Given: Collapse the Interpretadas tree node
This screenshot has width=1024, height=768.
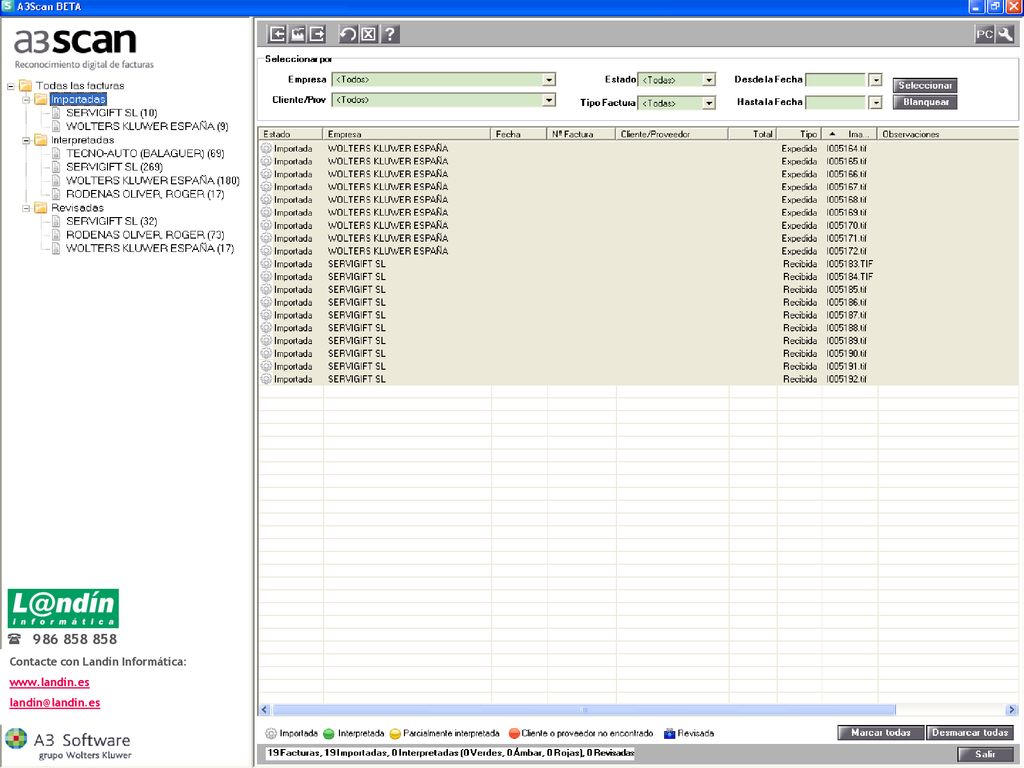Looking at the screenshot, I should [26, 140].
